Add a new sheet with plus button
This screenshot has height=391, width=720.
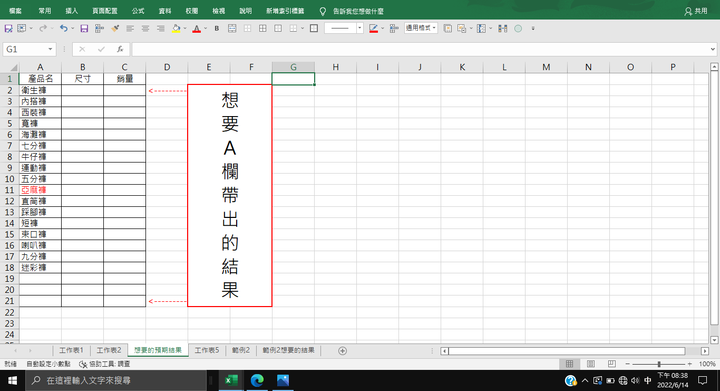[342, 351]
